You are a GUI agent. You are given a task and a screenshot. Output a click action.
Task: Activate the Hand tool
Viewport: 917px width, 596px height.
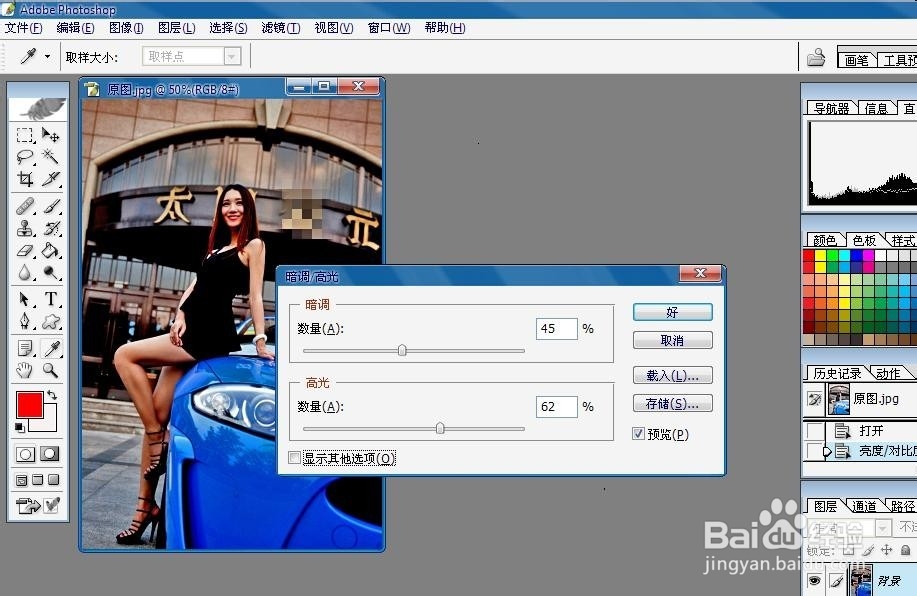[24, 369]
